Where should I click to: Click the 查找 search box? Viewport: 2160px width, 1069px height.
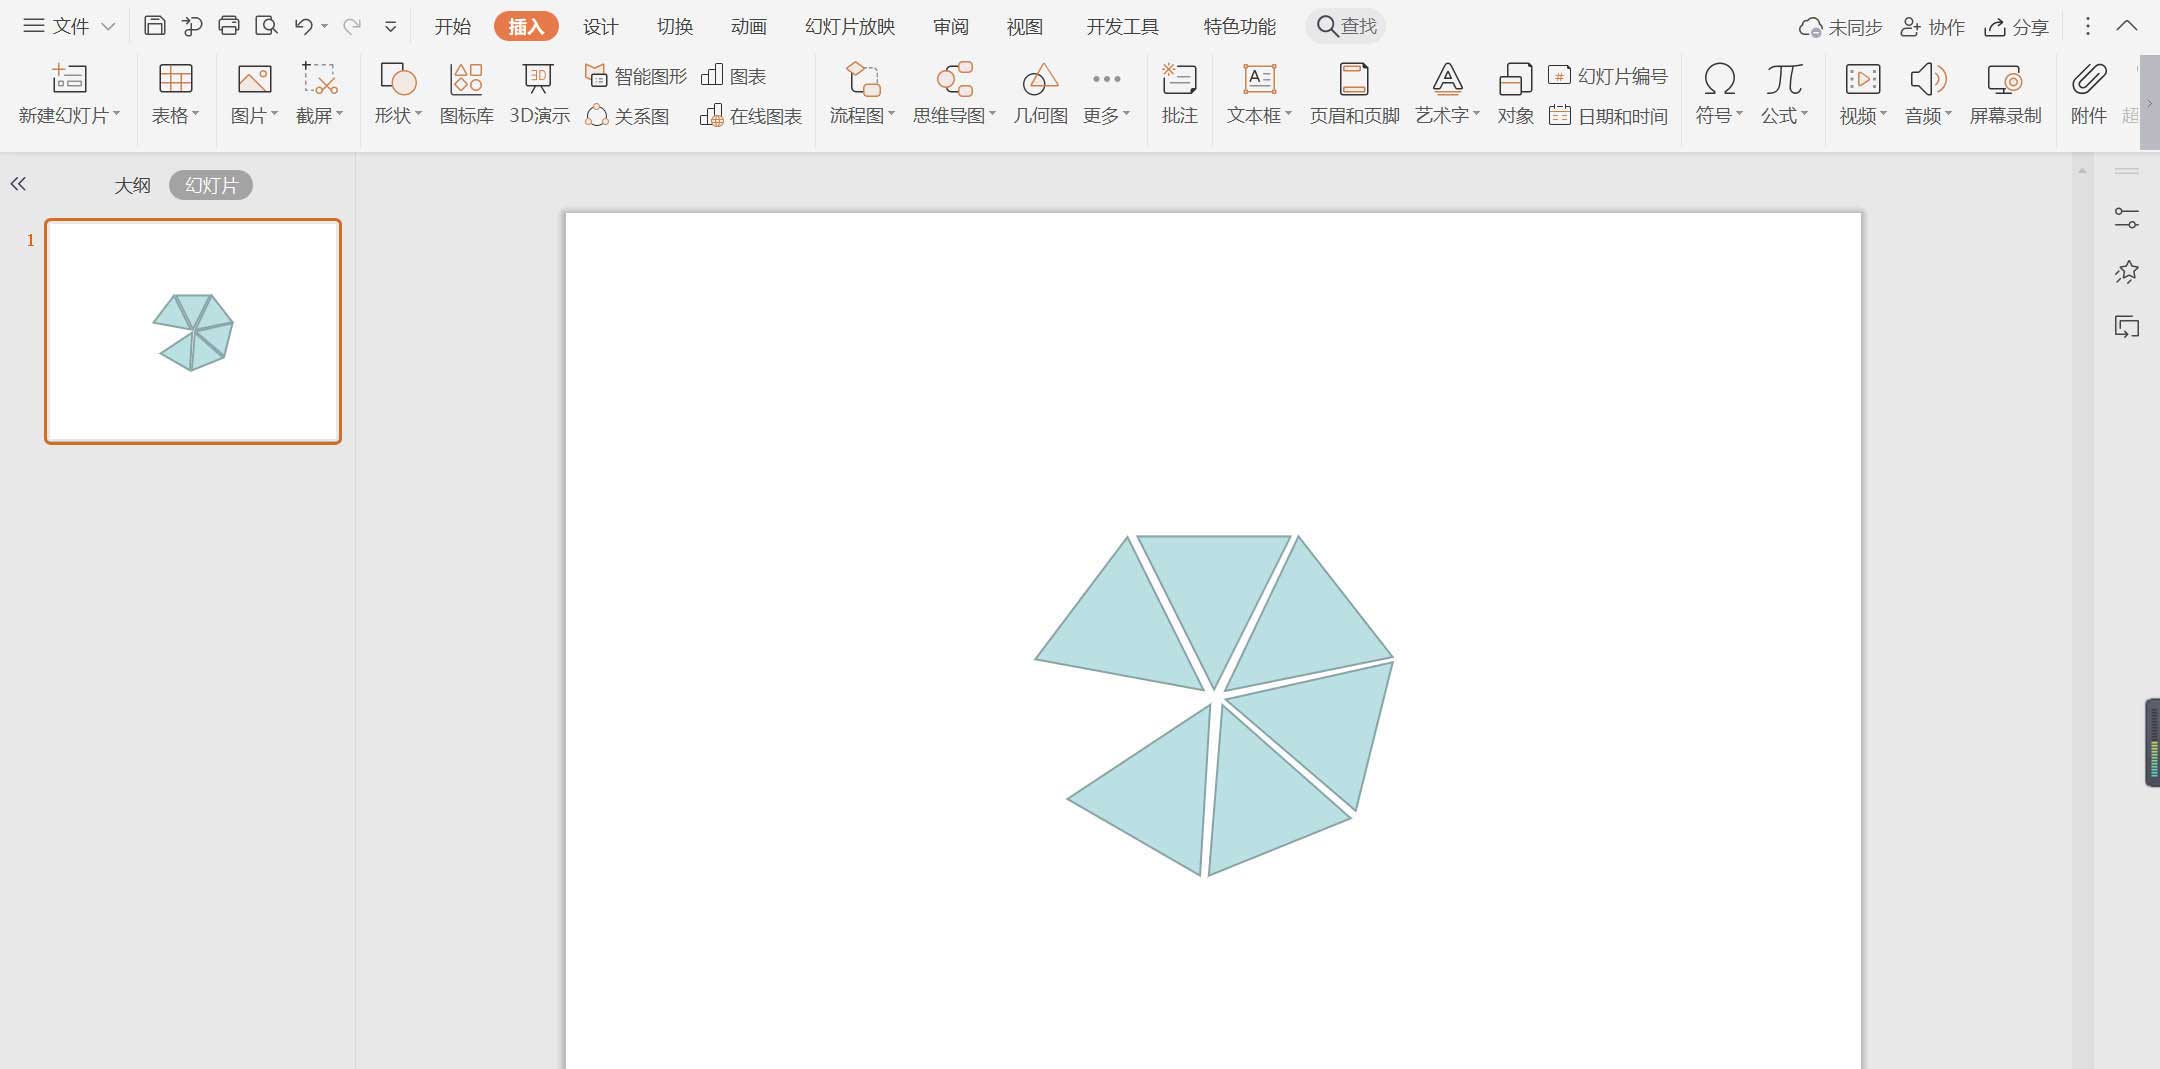pyautogui.click(x=1346, y=26)
